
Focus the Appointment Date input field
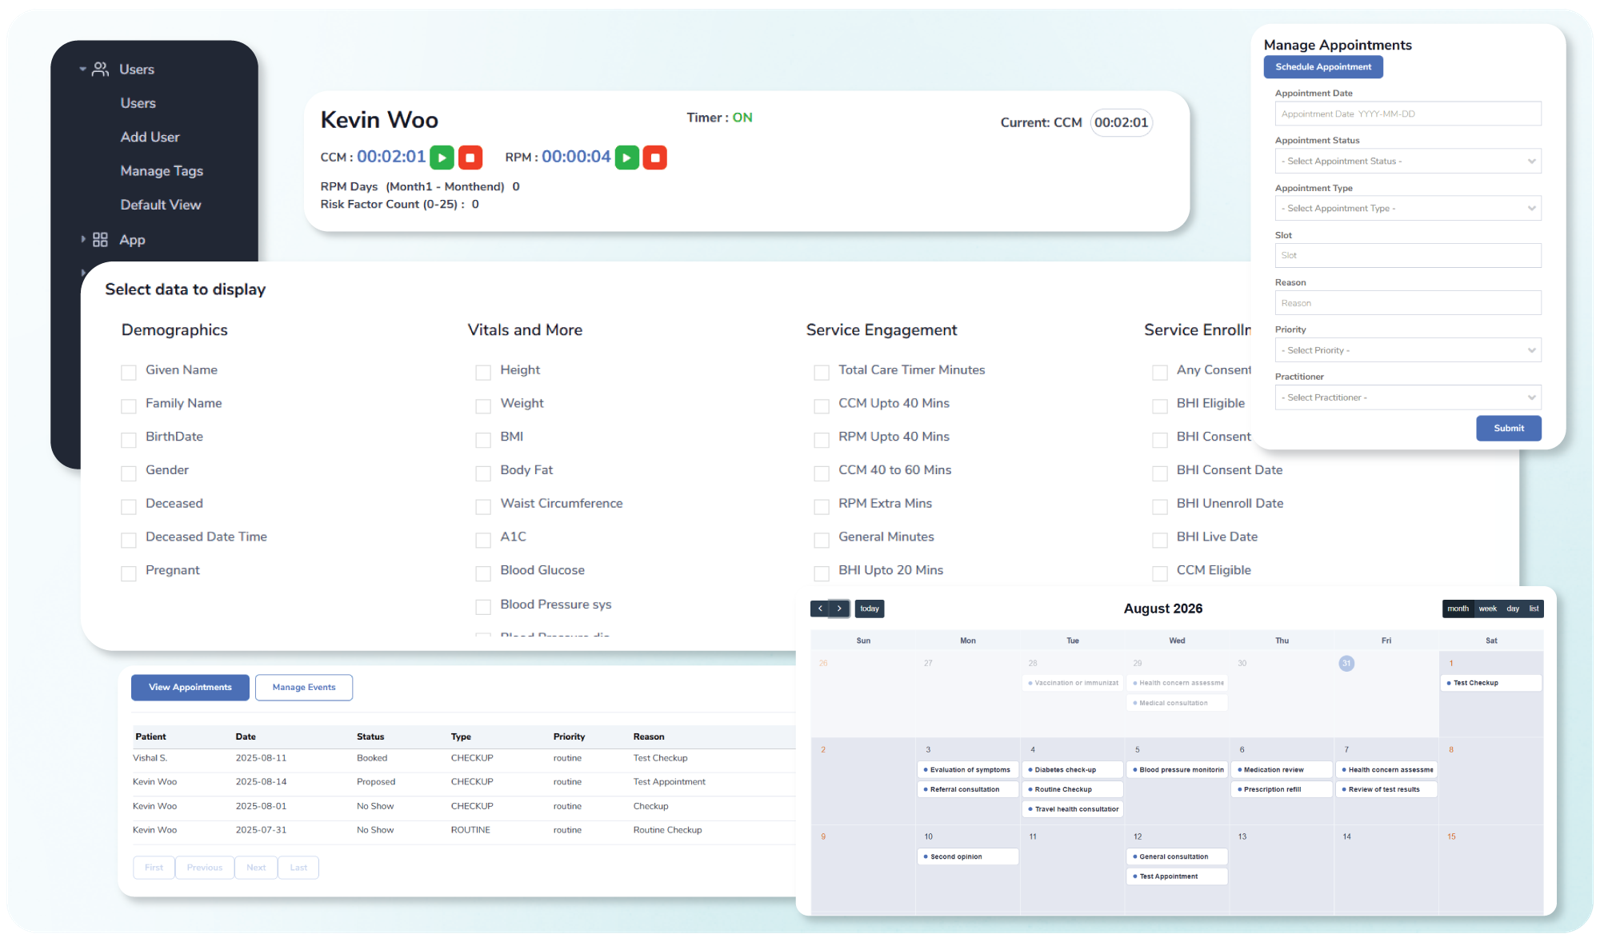pos(1408,114)
